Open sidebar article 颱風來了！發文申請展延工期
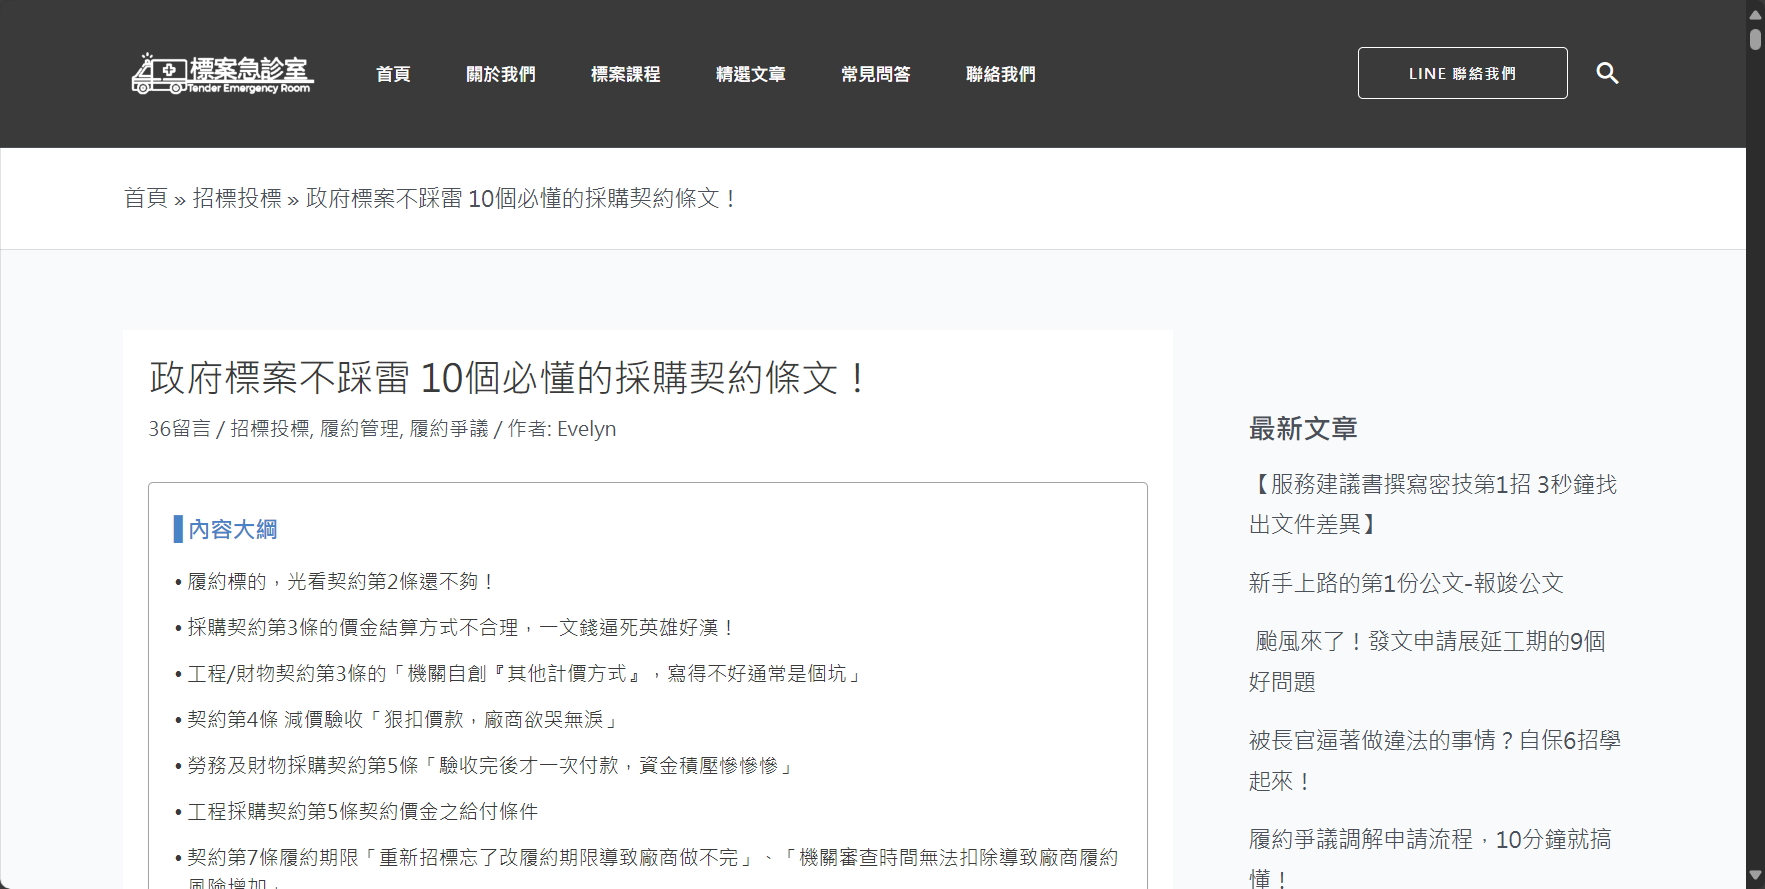 (1427, 661)
